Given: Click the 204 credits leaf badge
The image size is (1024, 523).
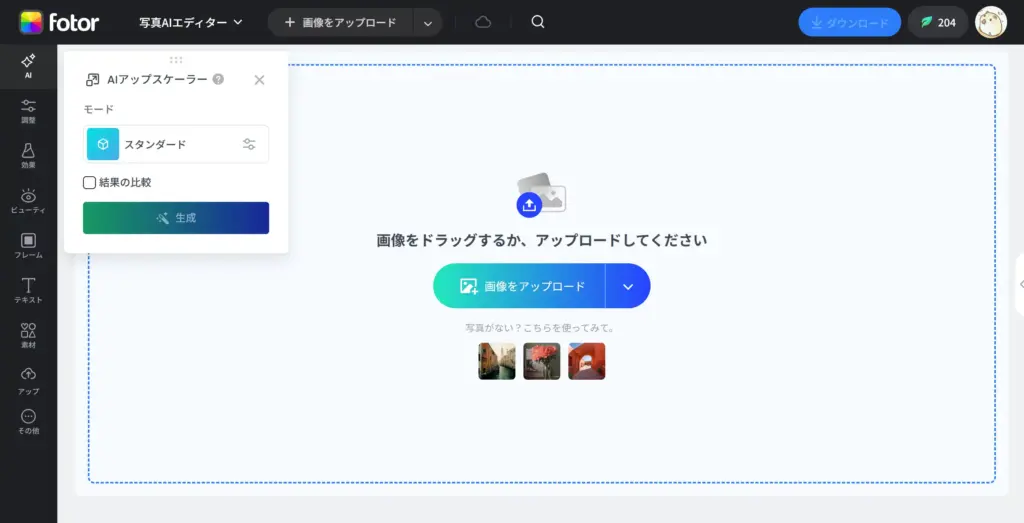Looking at the screenshot, I should [x=938, y=22].
